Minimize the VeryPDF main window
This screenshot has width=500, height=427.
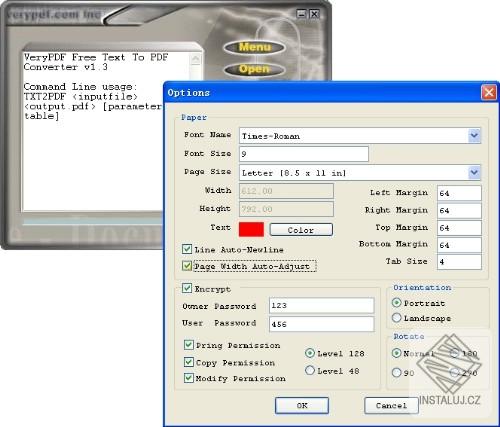[301, 14]
